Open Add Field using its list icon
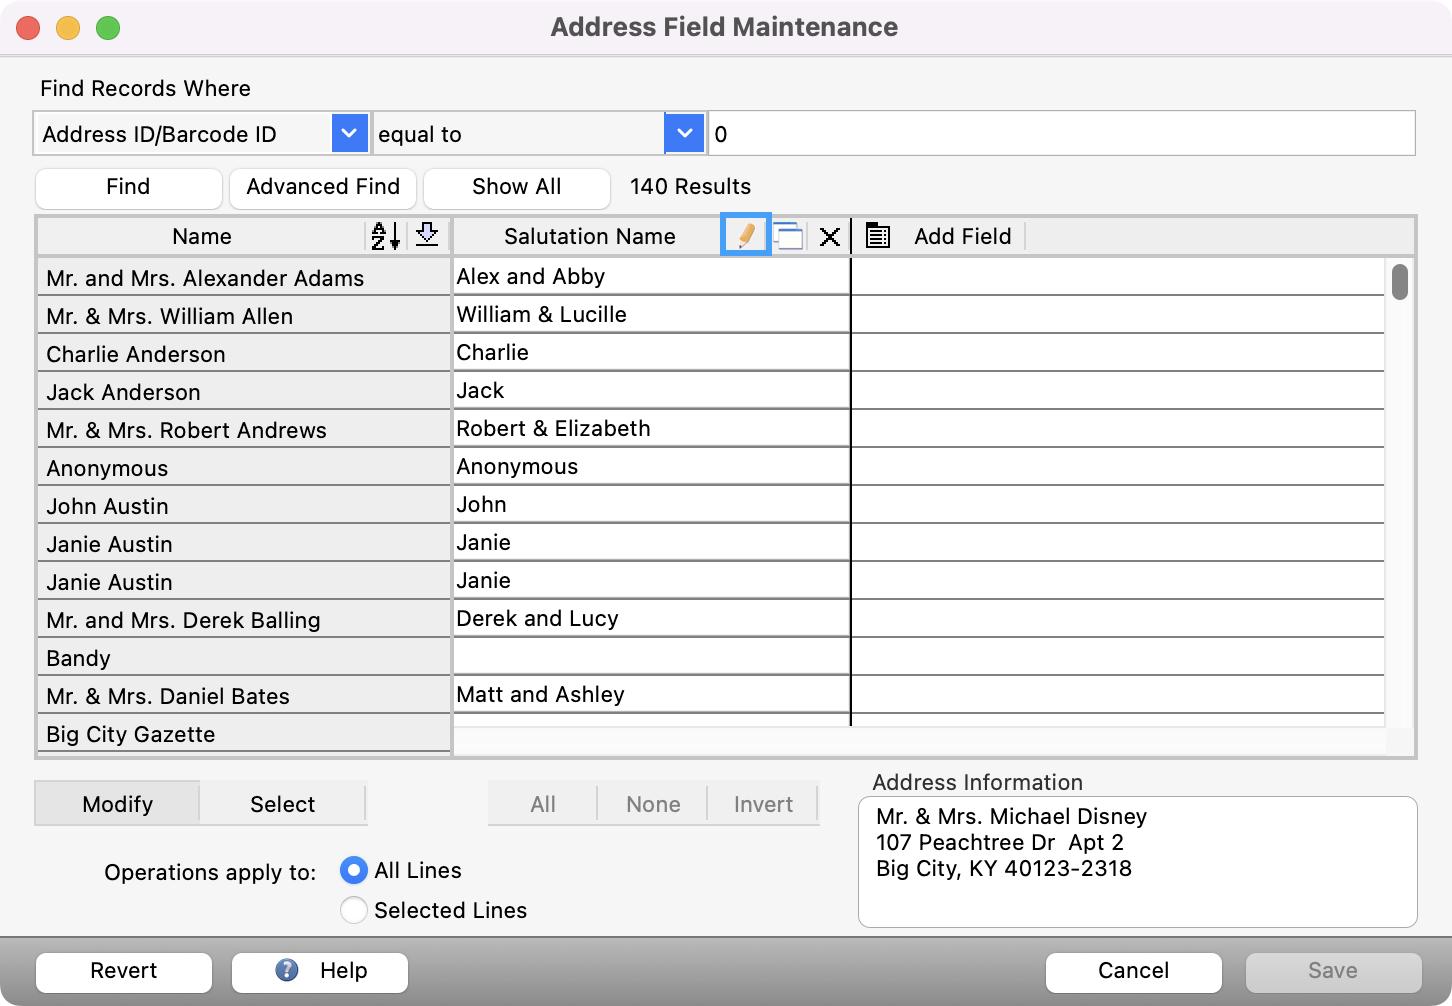This screenshot has height=1006, width=1452. [x=877, y=236]
